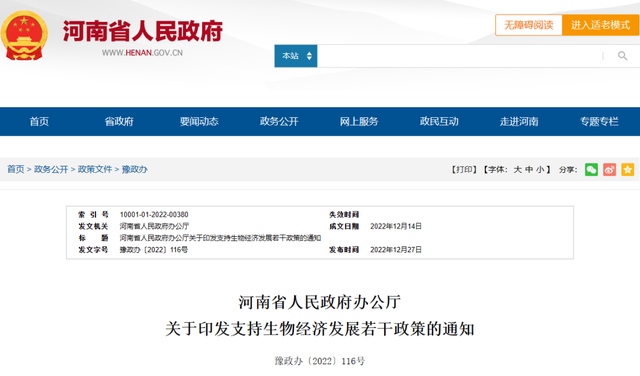Enable 无障碍阅读 accessible reading mode
The width and height of the screenshot is (640, 376).
point(529,25)
